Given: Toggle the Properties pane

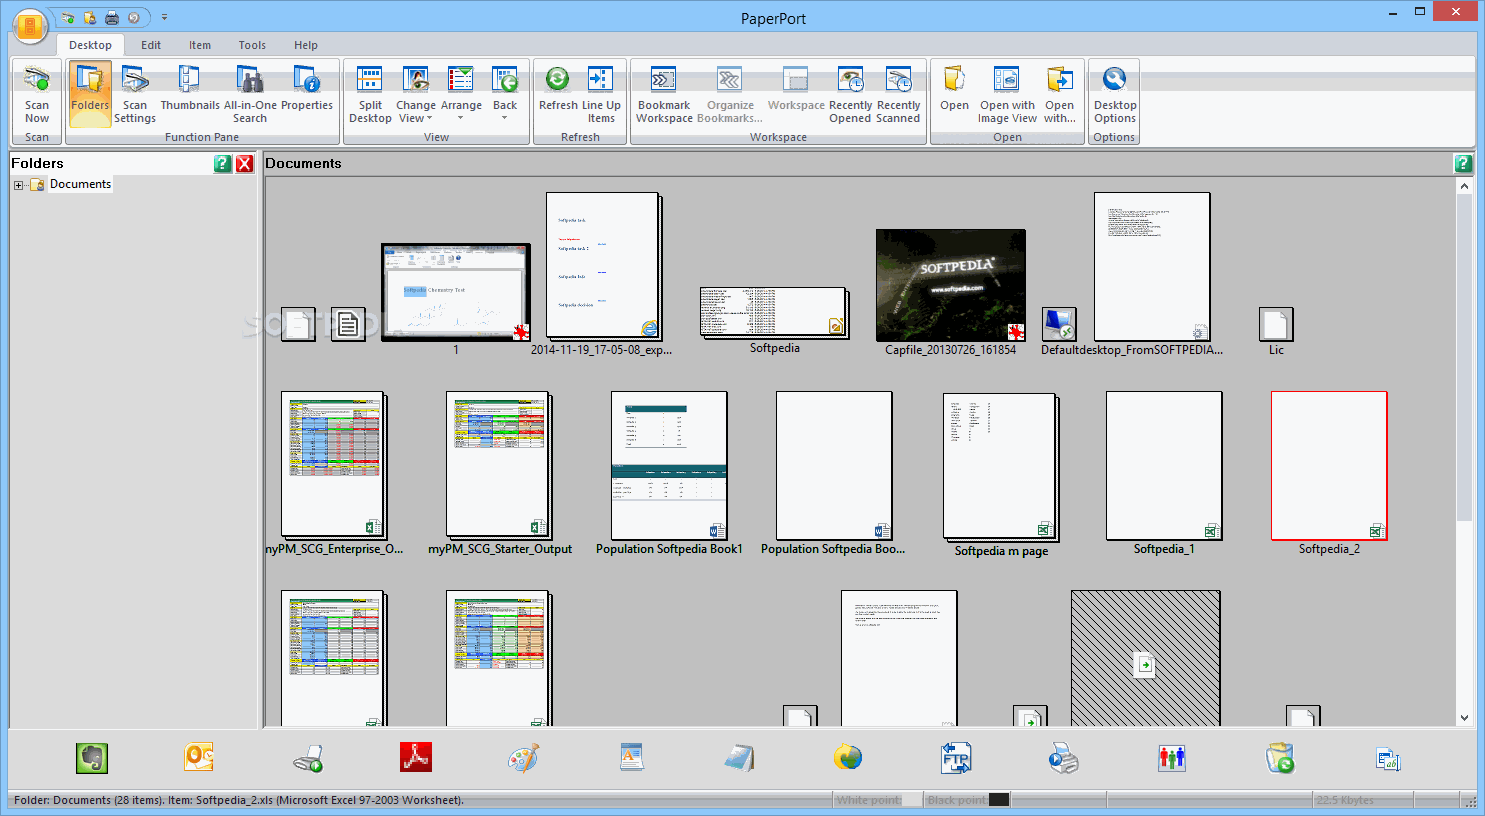Looking at the screenshot, I should pyautogui.click(x=306, y=93).
